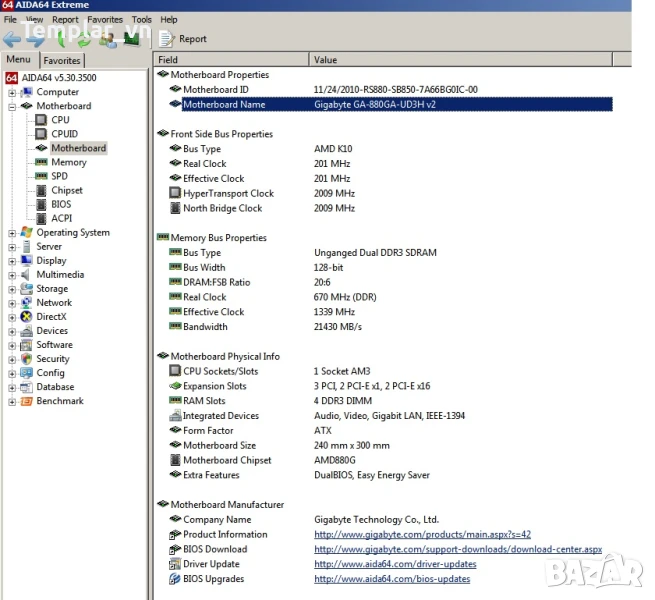Expand the Storage tree node
This screenshot has height=600, width=655.
click(12, 289)
